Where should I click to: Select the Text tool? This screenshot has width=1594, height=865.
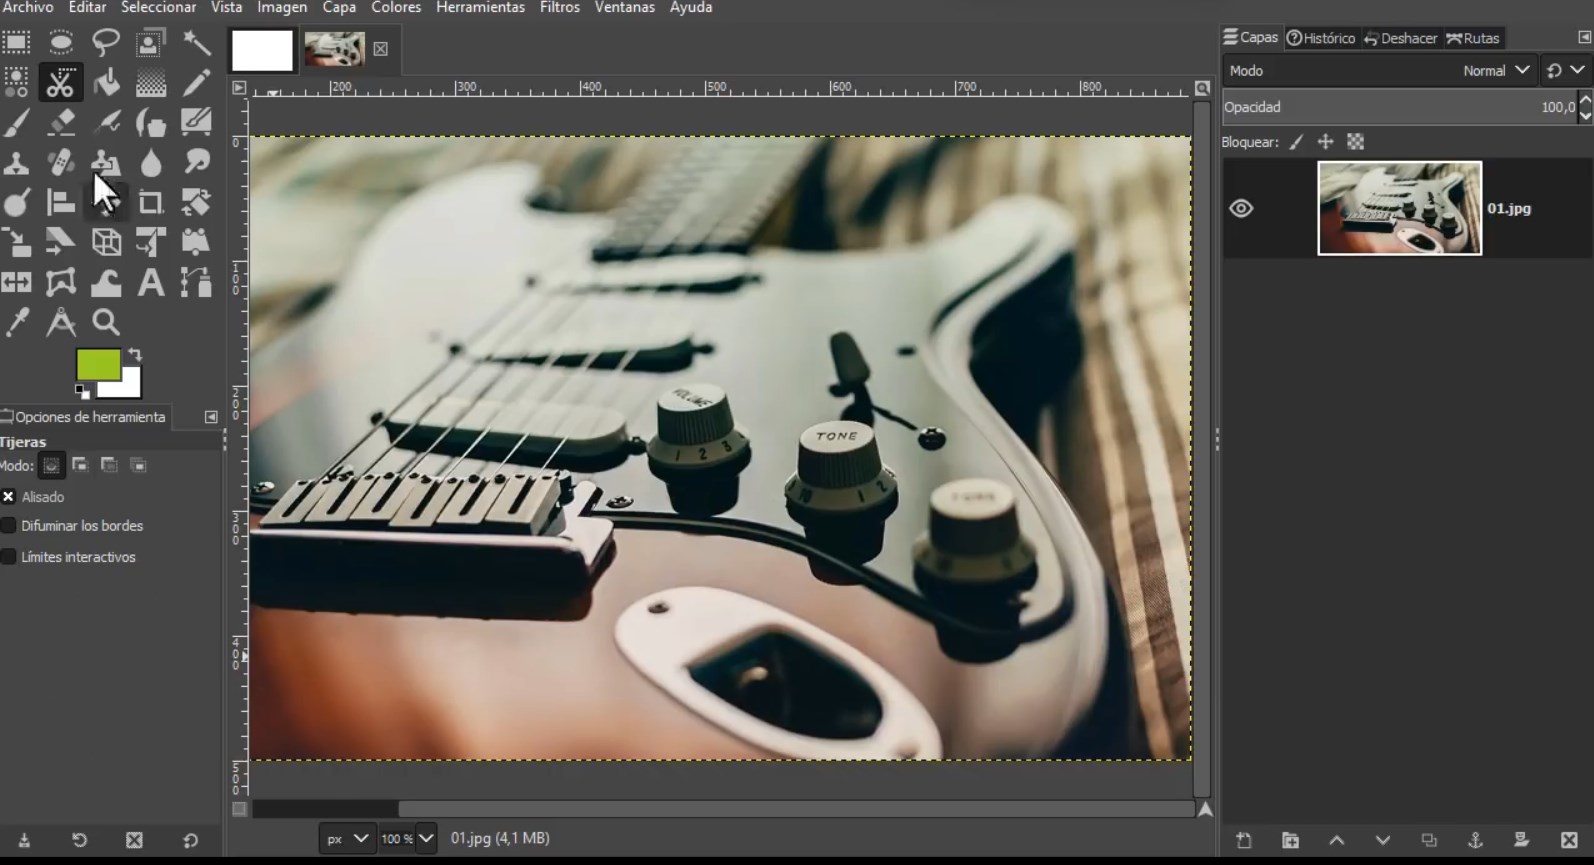(x=151, y=282)
